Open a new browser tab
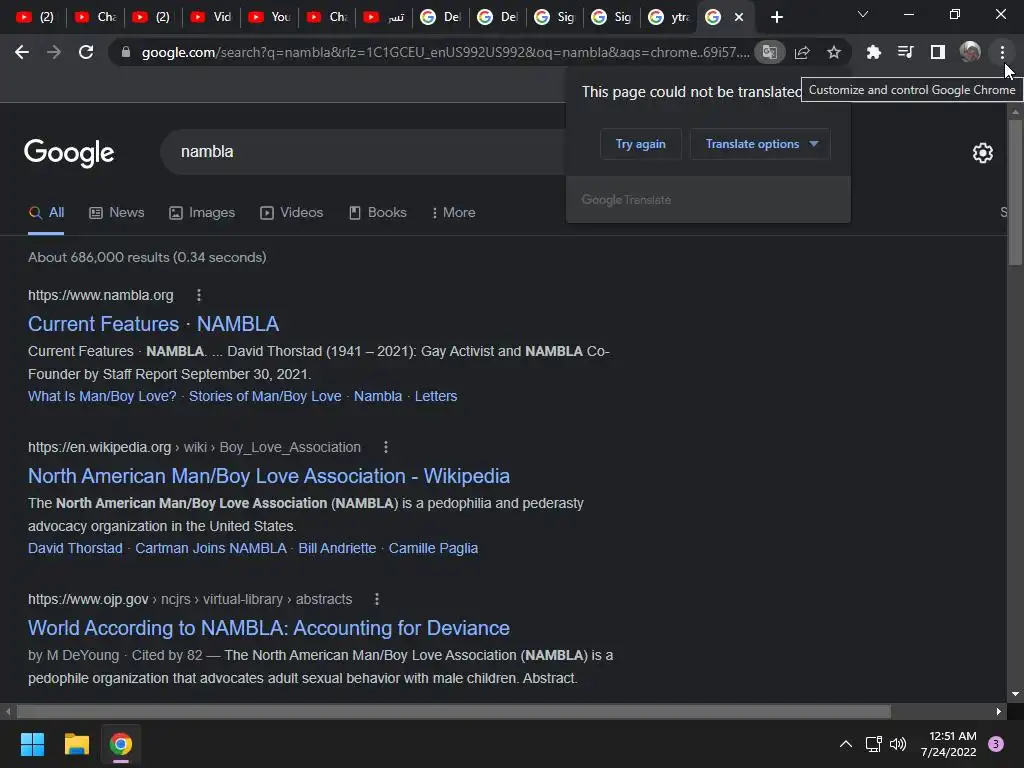 [x=776, y=18]
